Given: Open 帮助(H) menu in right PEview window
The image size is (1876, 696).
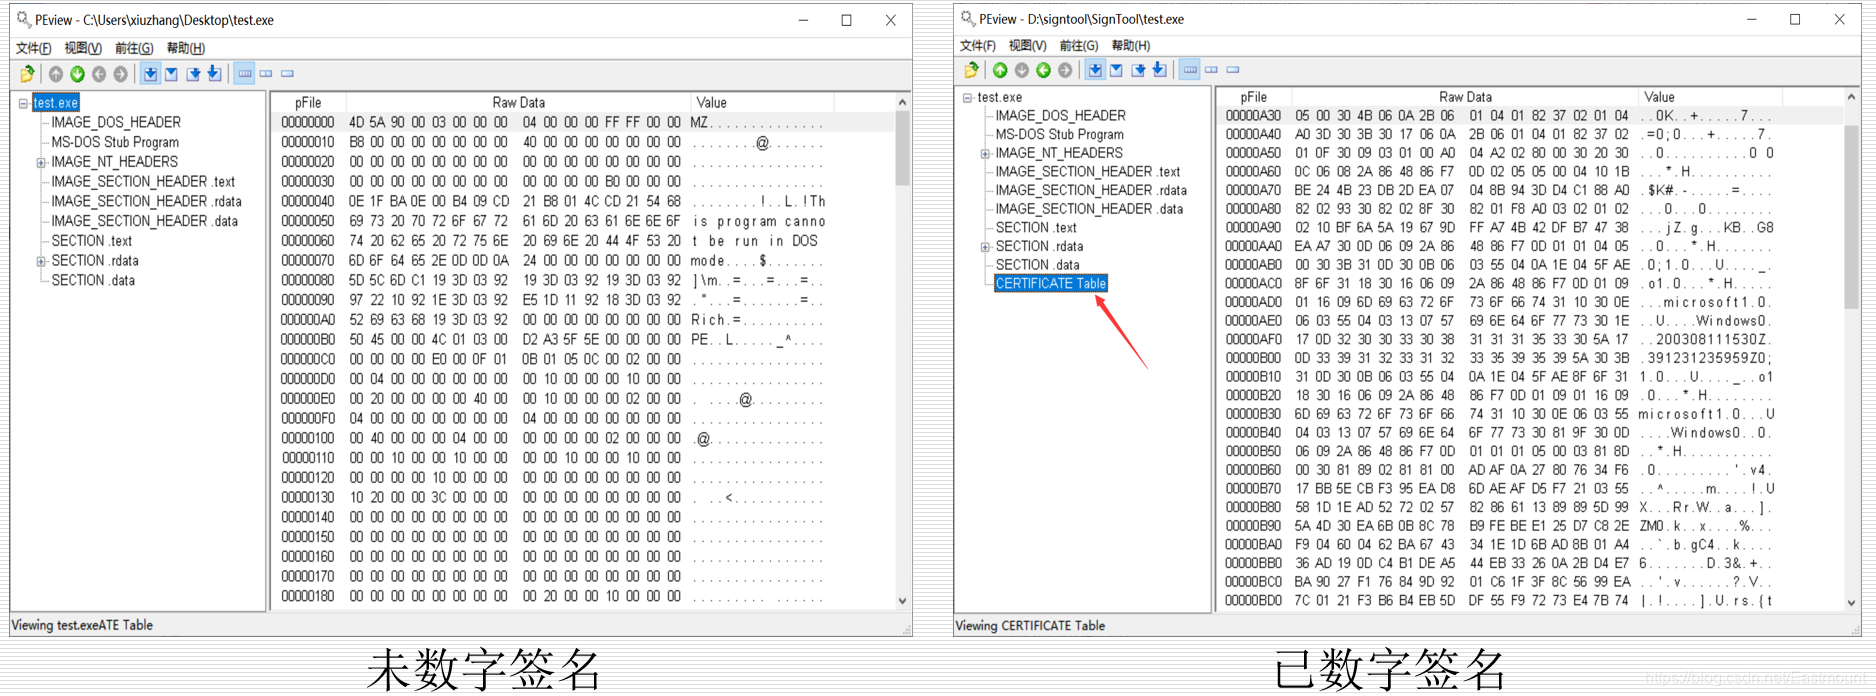Looking at the screenshot, I should [1131, 46].
